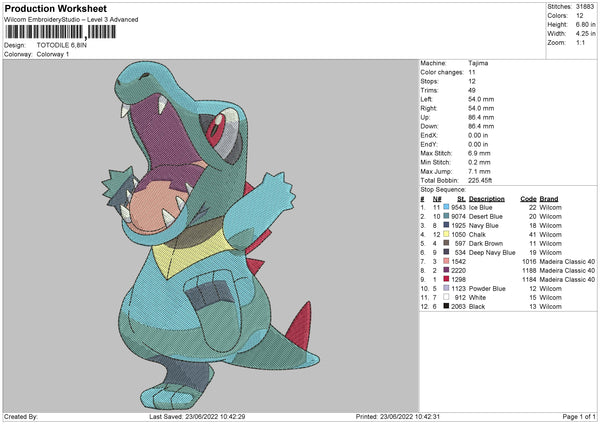Click the Dark Brown thread swatch
600x424 pixels.
446,243
